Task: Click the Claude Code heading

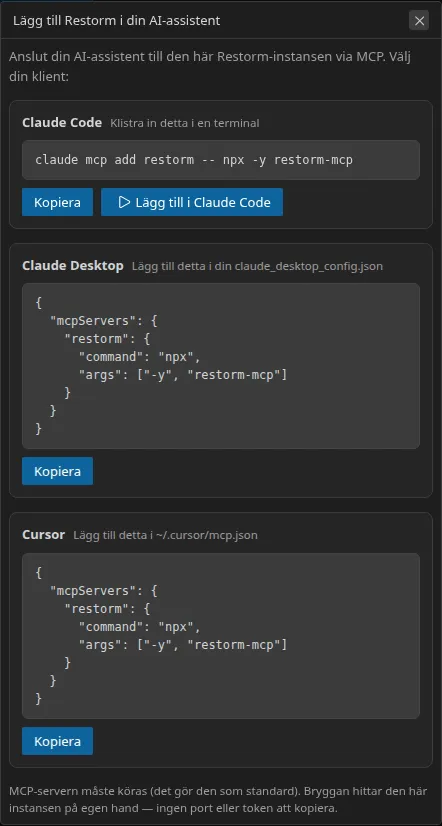Action: click(62, 123)
